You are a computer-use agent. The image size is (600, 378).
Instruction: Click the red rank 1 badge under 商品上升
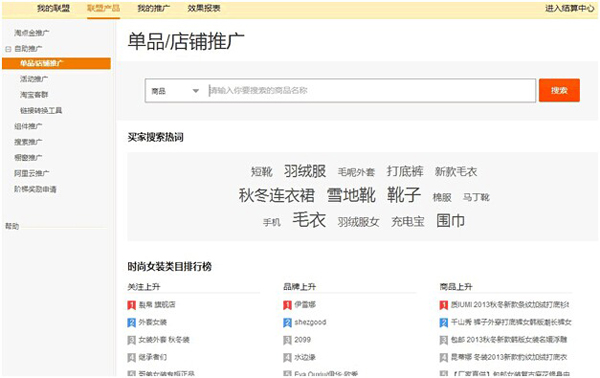443,305
